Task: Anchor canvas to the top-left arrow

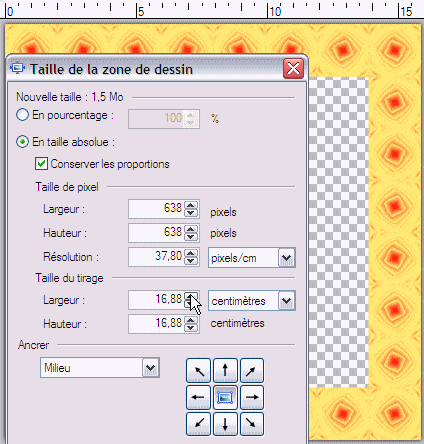Action: tap(198, 370)
